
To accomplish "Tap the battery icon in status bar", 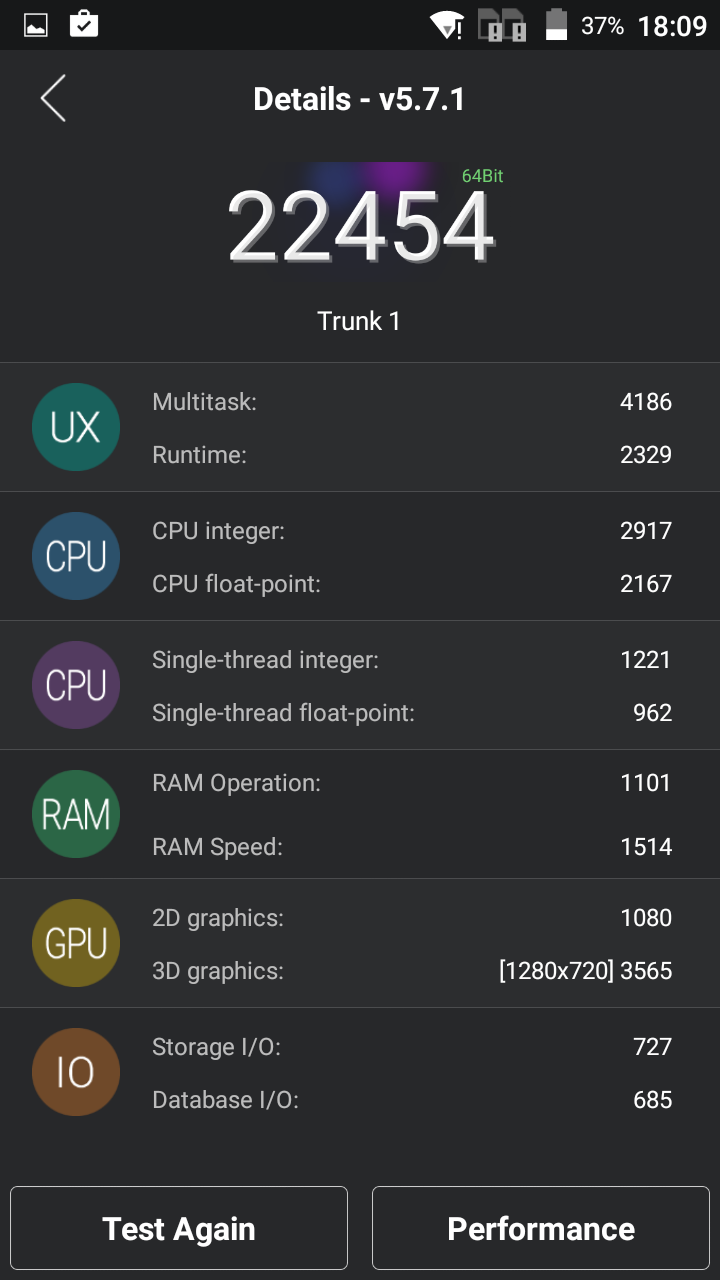I will tap(556, 25).
